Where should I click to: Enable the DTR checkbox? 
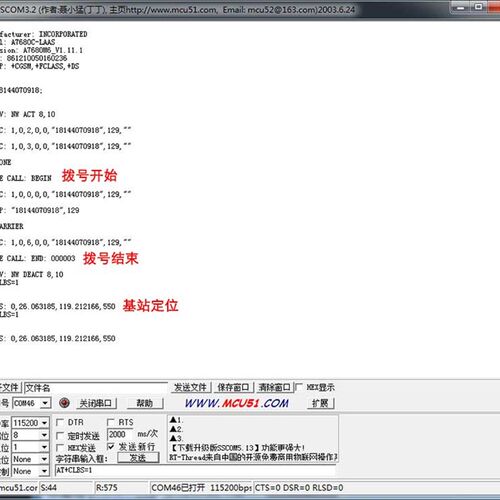pyautogui.click(x=60, y=422)
